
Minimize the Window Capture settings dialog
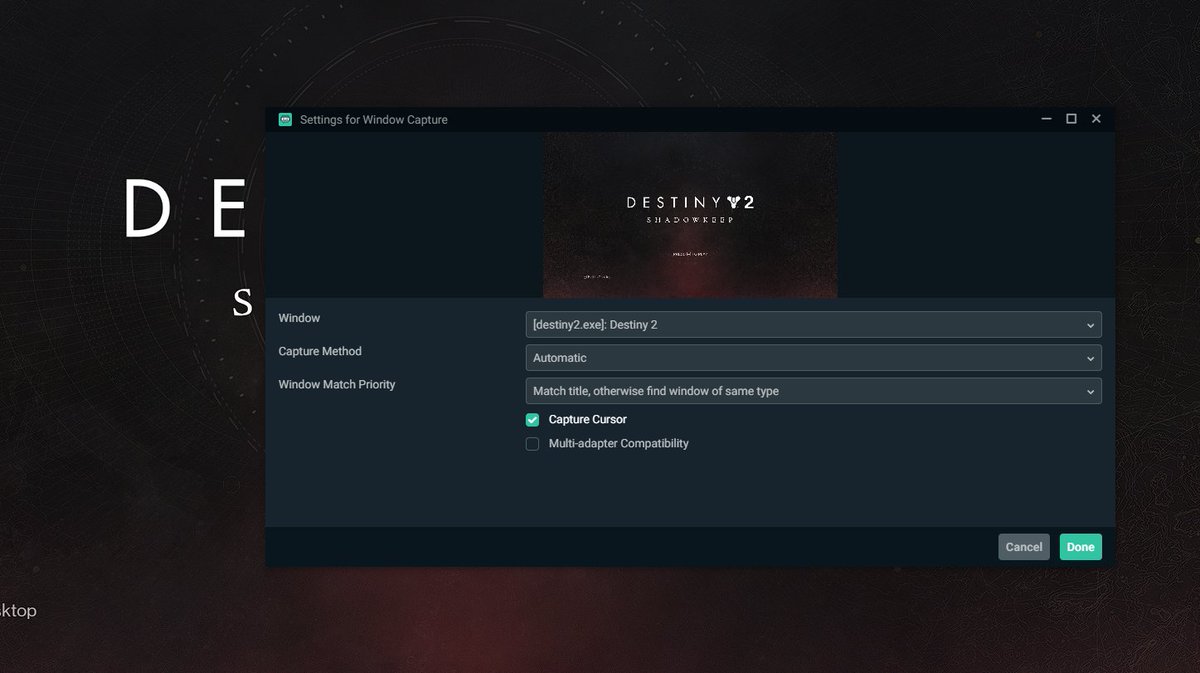pyautogui.click(x=1046, y=119)
